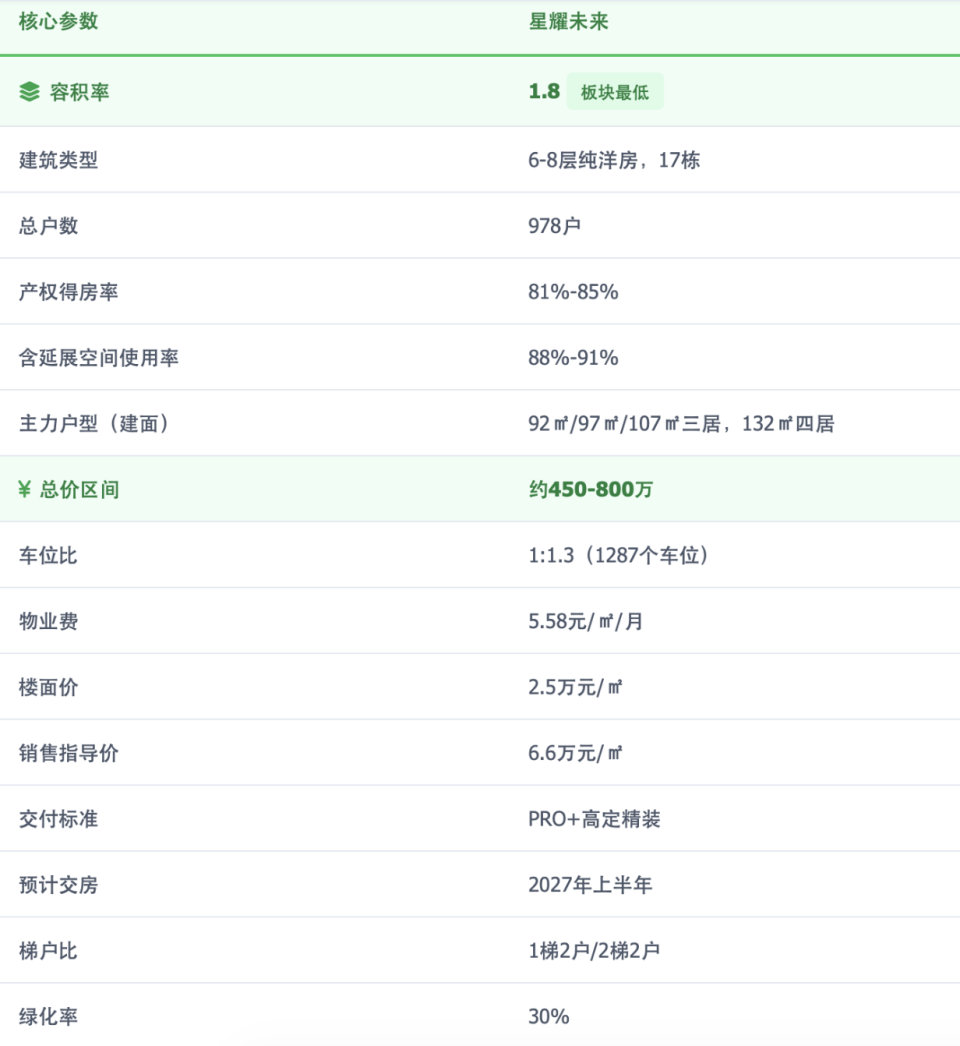Select the 6-8层纯洋房，17栋 value
960x1046 pixels.
click(x=614, y=160)
